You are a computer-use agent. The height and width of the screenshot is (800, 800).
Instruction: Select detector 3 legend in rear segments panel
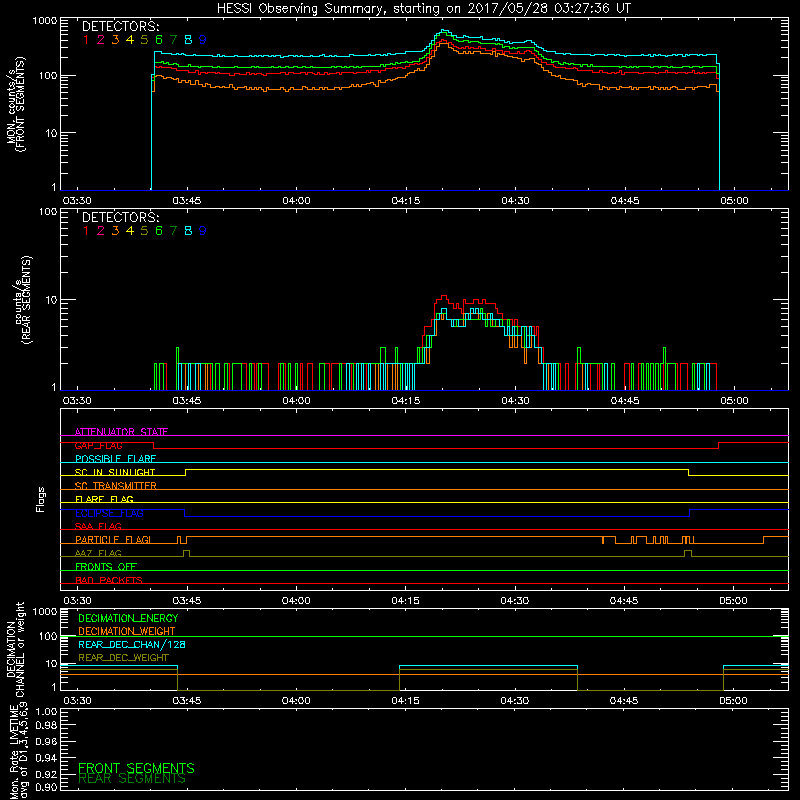pyautogui.click(x=115, y=231)
